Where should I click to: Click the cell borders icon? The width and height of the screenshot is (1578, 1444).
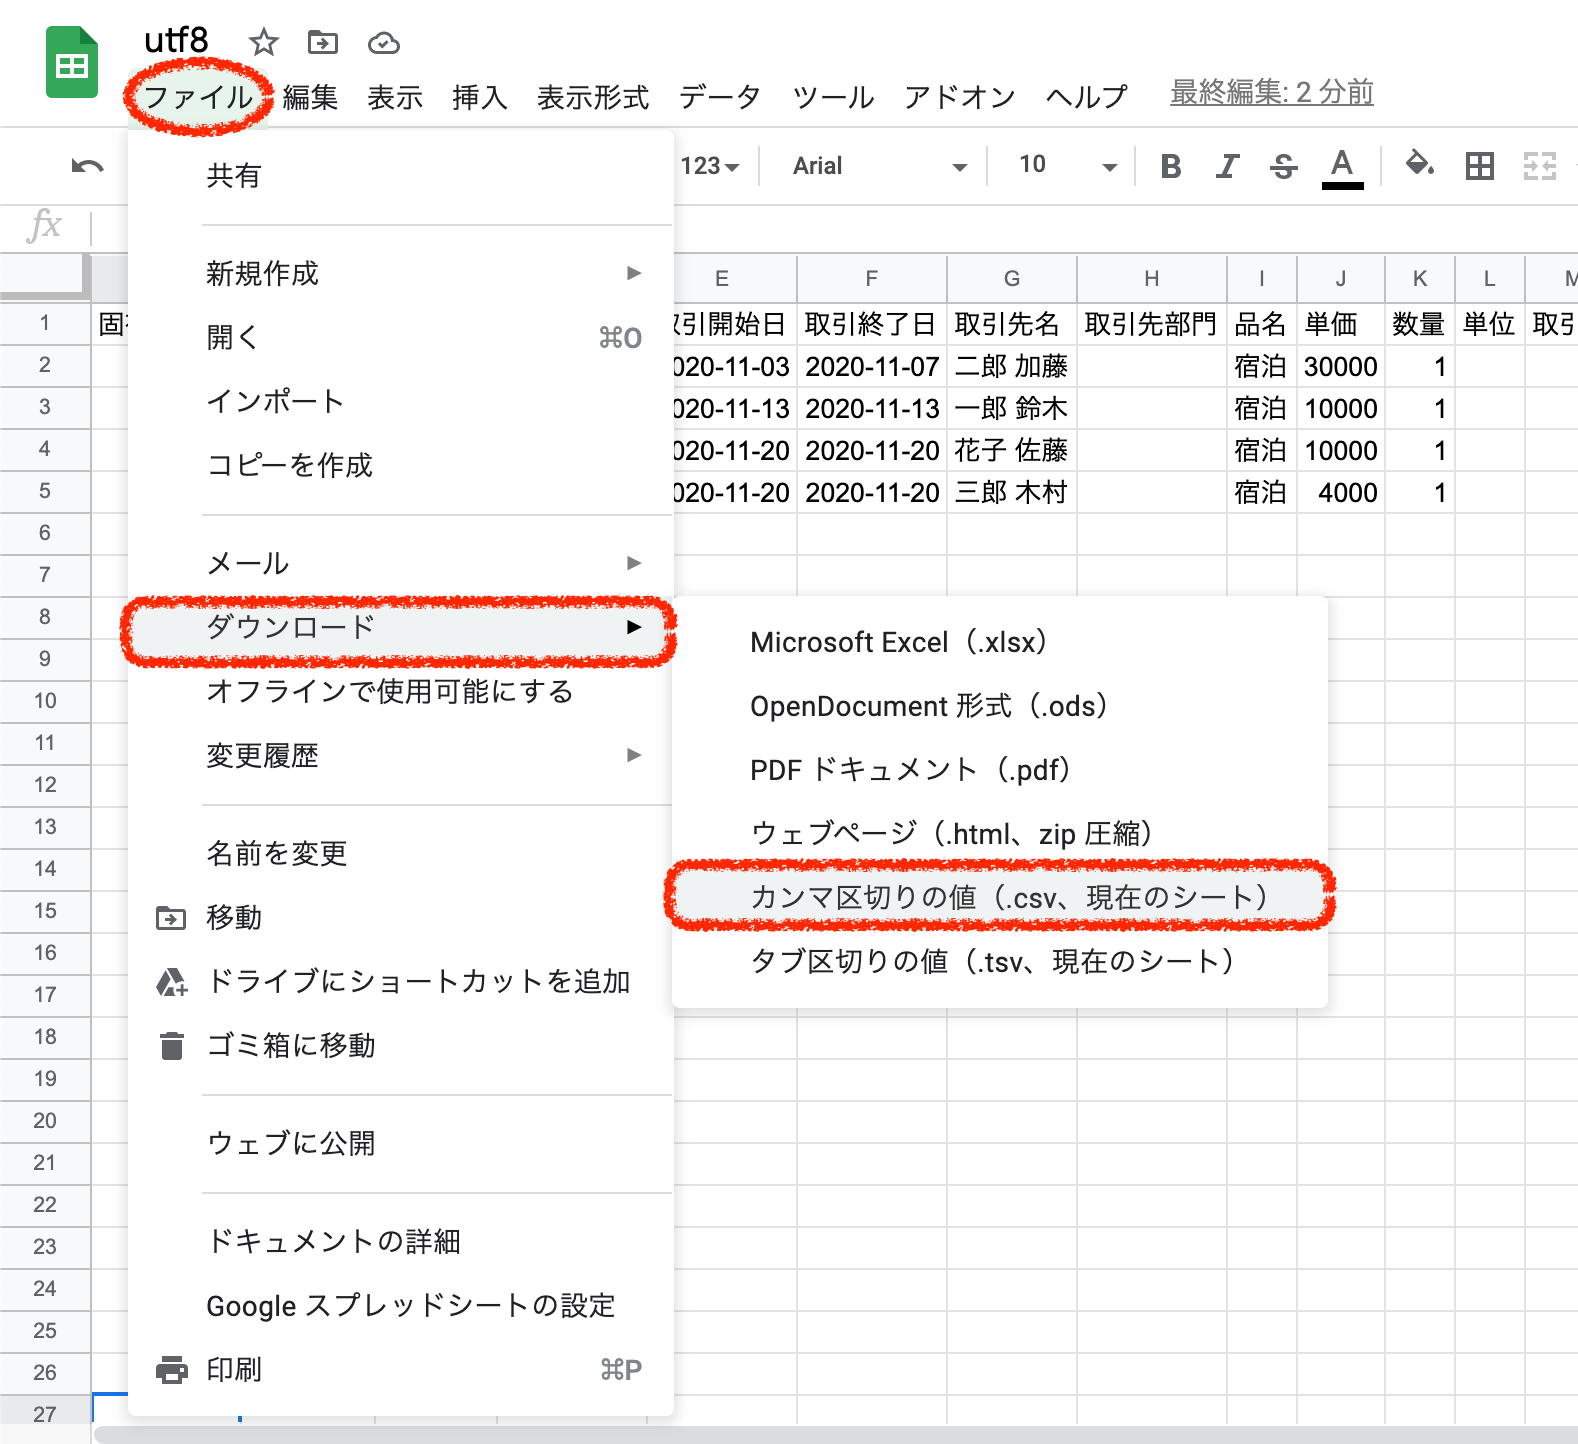1479,166
